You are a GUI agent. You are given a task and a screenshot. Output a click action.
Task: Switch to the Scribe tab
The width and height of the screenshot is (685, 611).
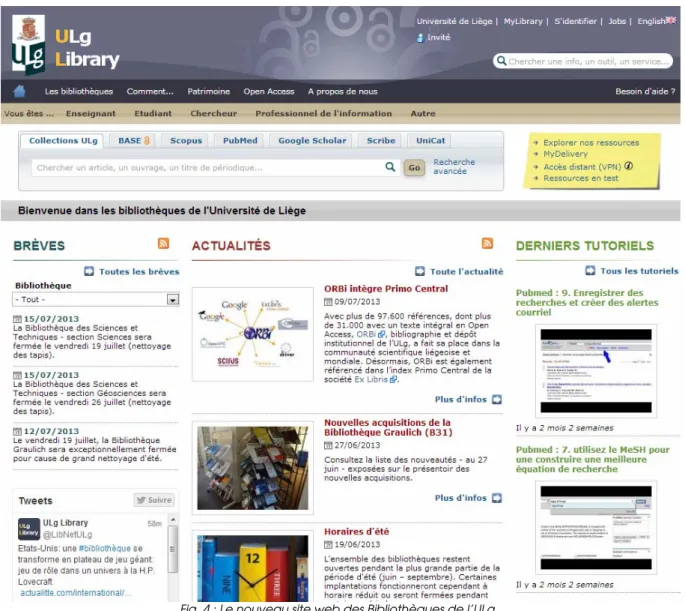381,141
